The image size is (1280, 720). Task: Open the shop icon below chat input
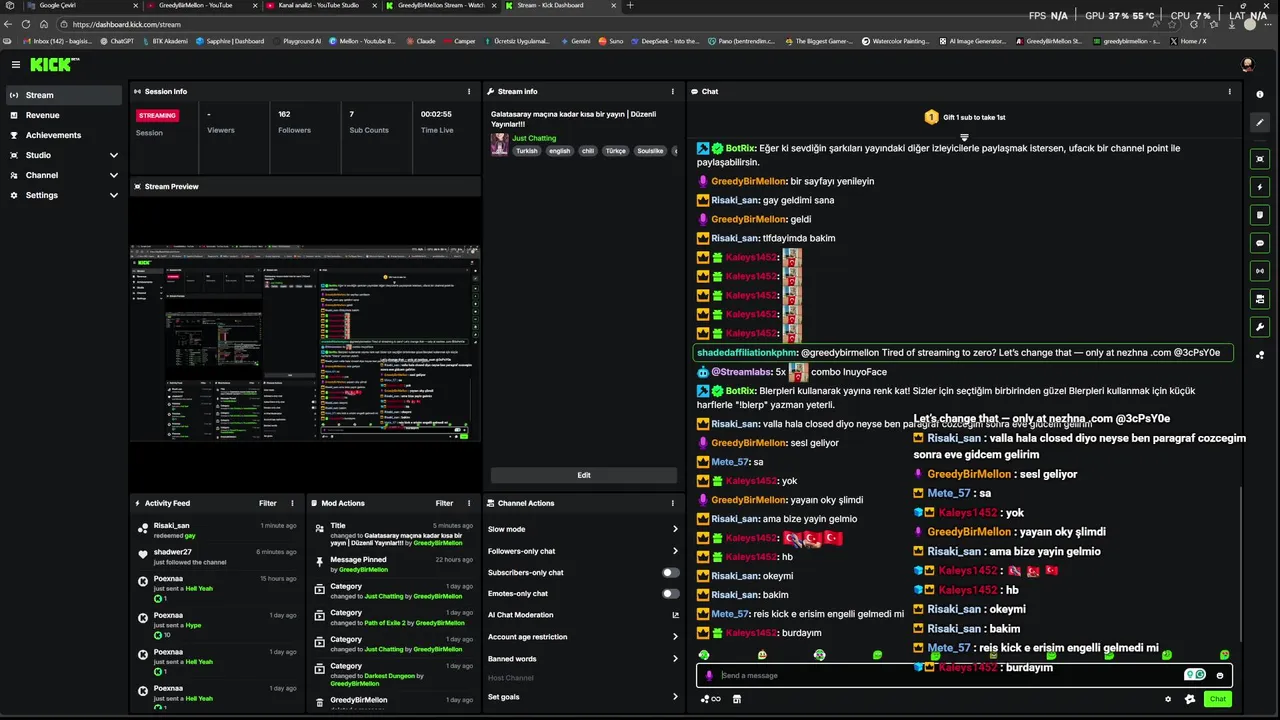point(737,699)
